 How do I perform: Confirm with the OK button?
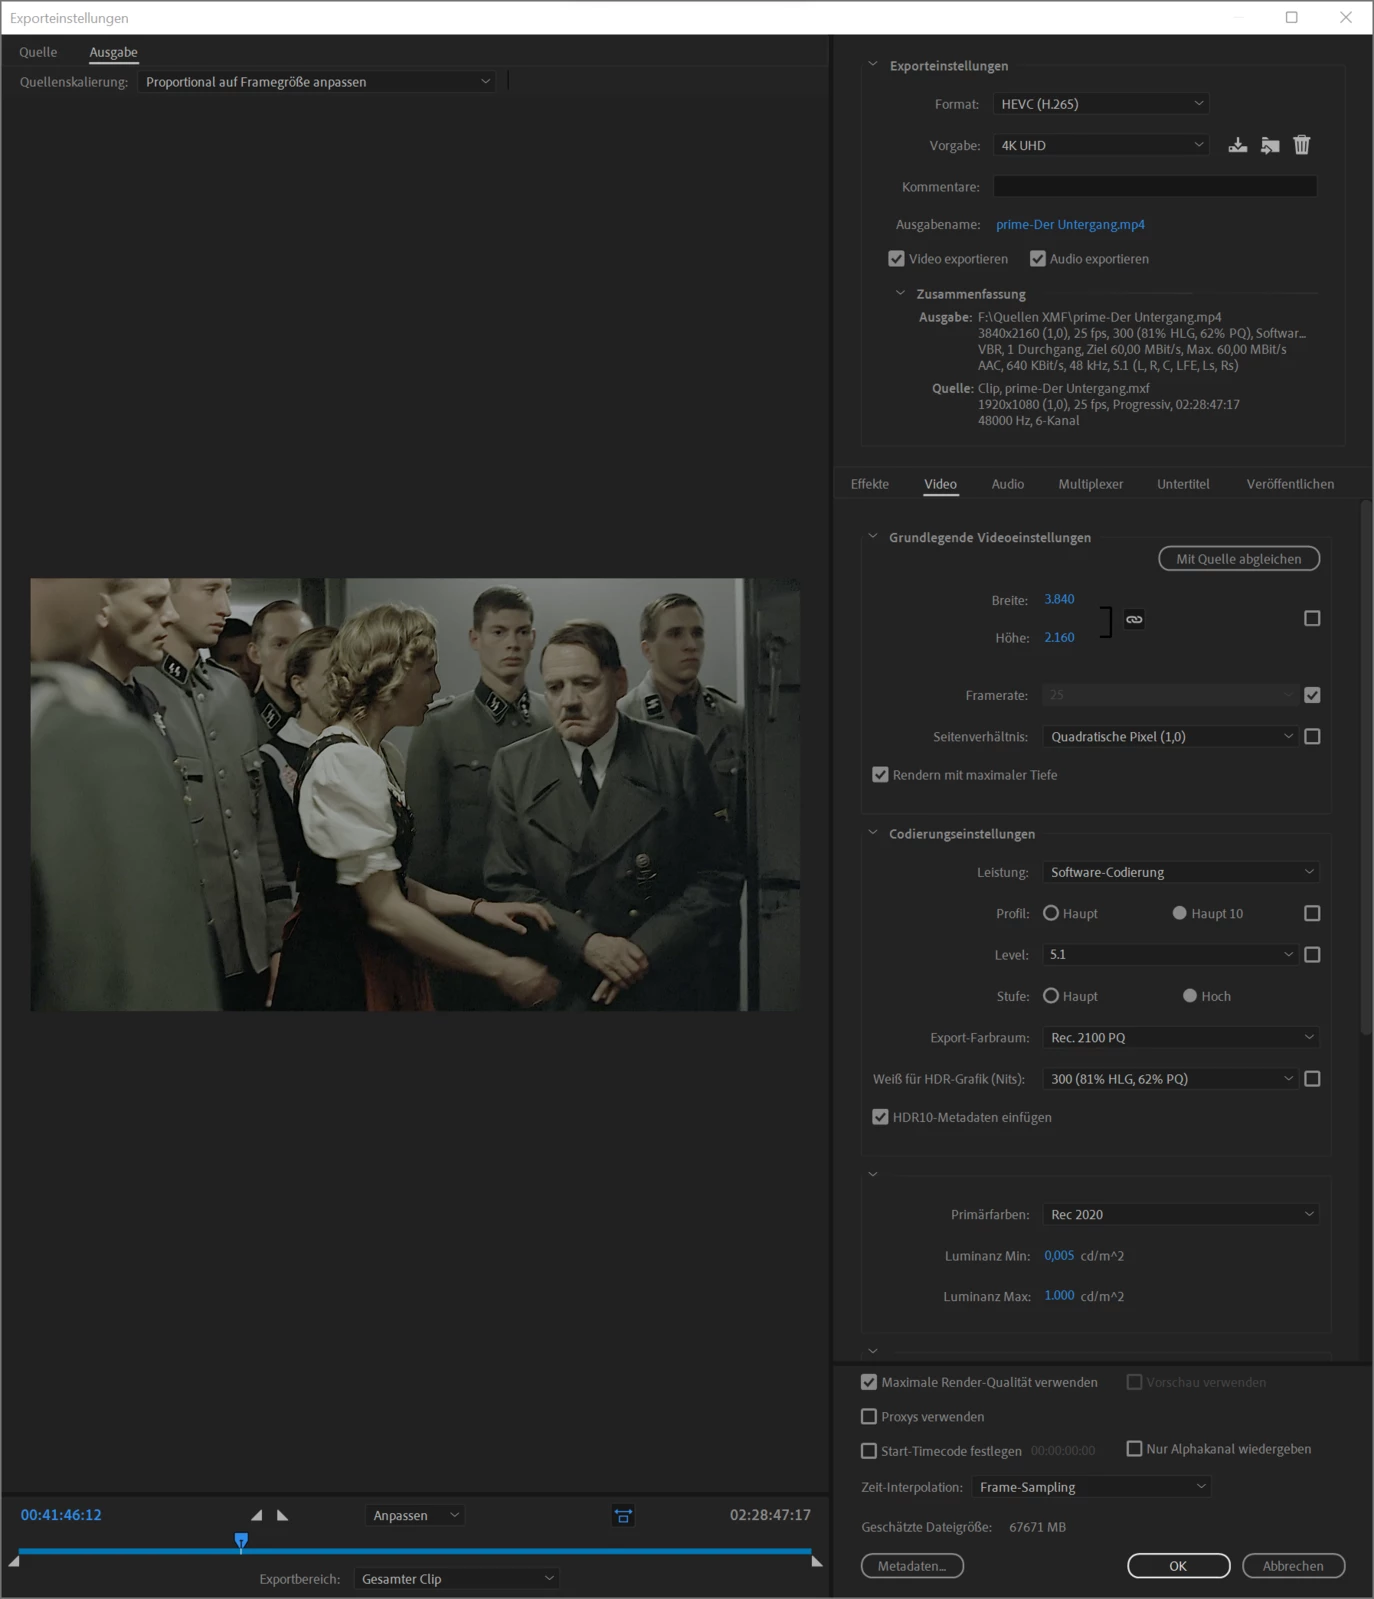tap(1179, 1566)
